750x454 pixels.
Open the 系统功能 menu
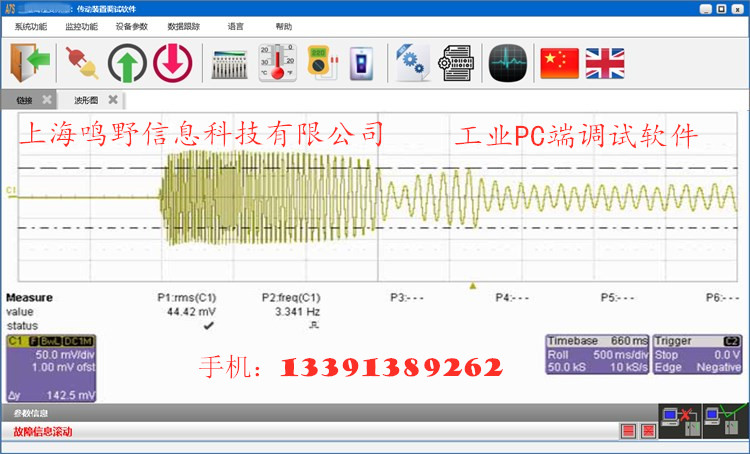tap(32, 27)
